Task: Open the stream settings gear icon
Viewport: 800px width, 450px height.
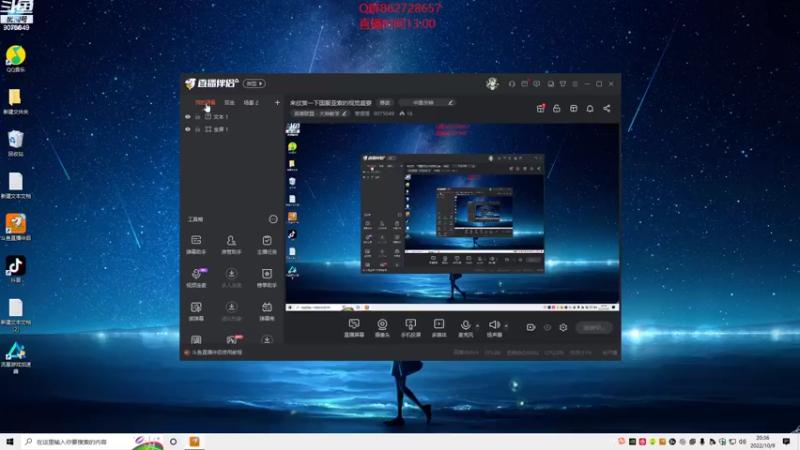Action: [x=563, y=328]
